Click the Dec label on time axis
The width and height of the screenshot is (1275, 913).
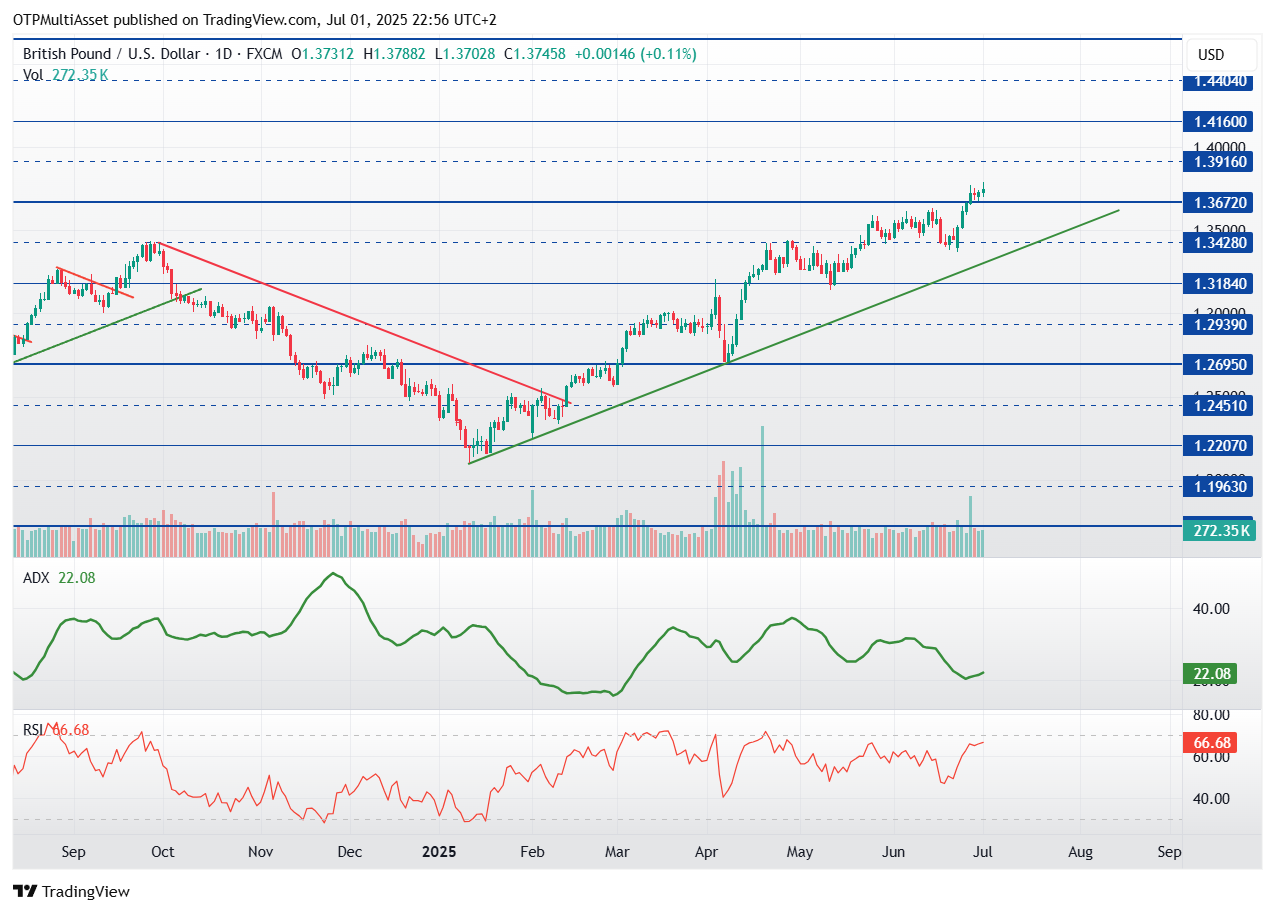click(350, 853)
